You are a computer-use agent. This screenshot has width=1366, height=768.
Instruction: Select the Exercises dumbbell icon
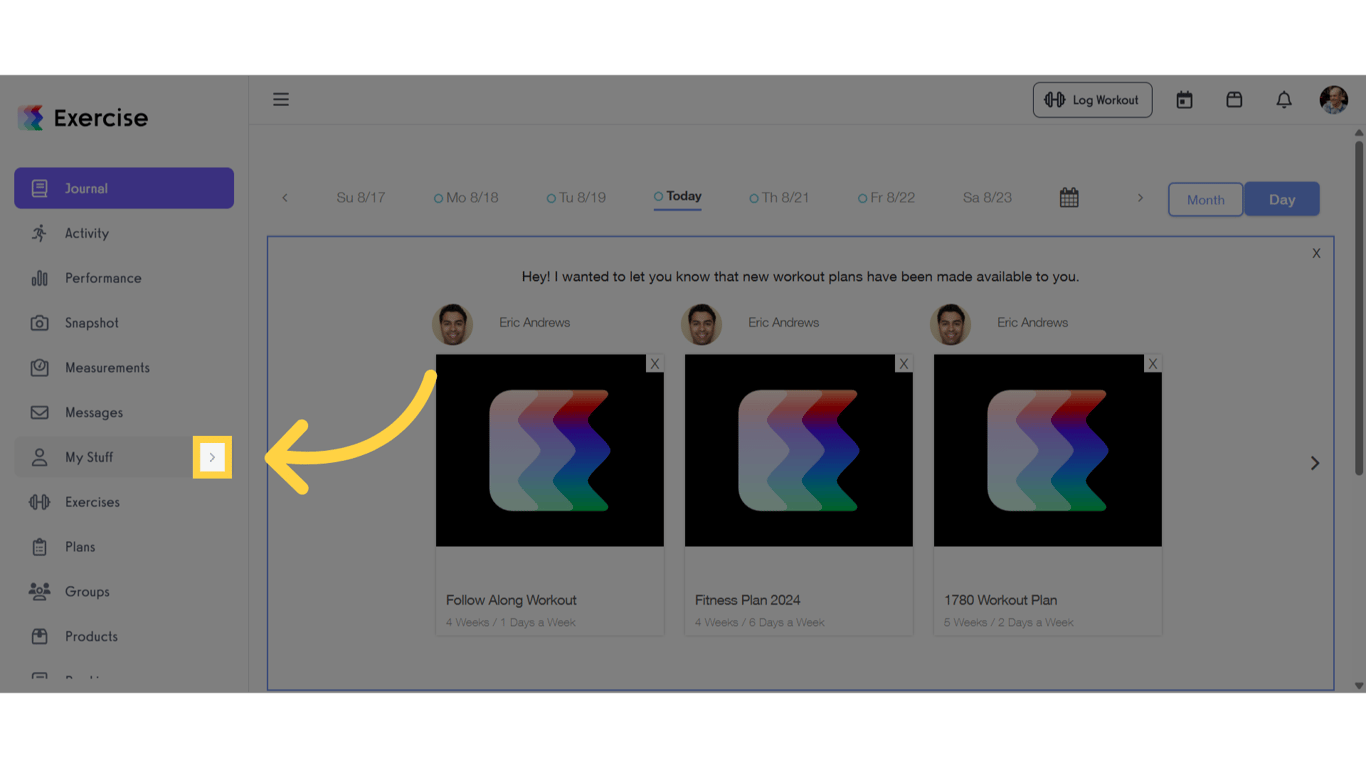[40, 501]
